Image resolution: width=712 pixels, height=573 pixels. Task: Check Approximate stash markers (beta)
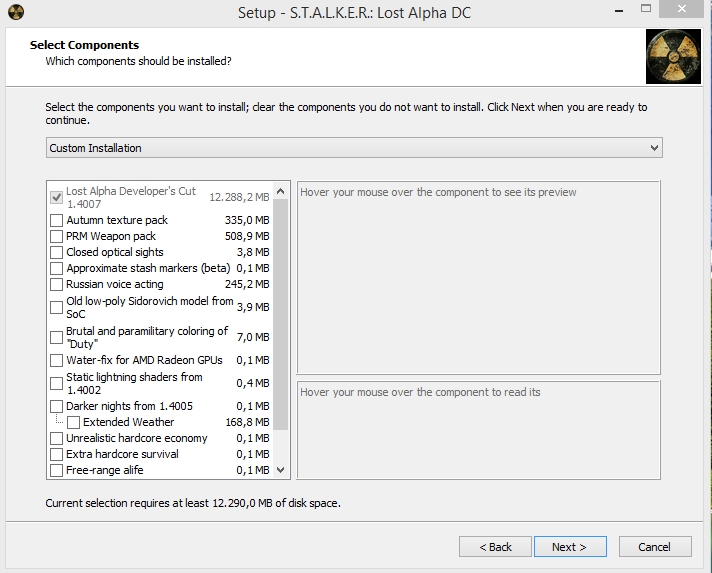(56, 268)
